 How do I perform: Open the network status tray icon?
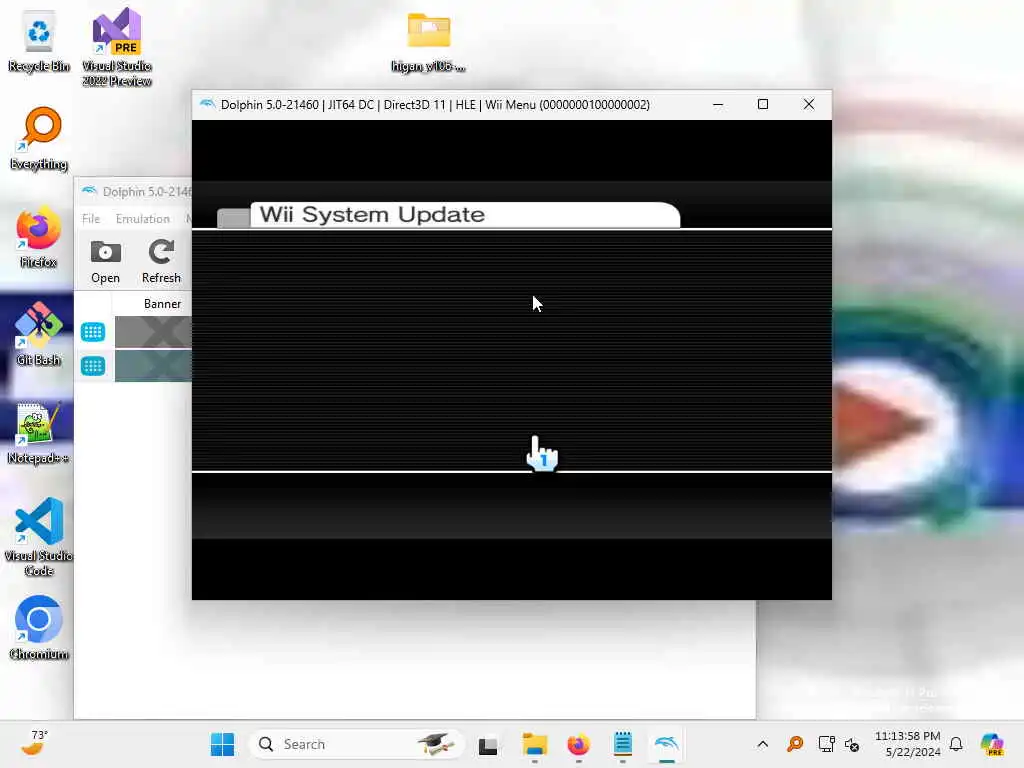pyautogui.click(x=826, y=744)
